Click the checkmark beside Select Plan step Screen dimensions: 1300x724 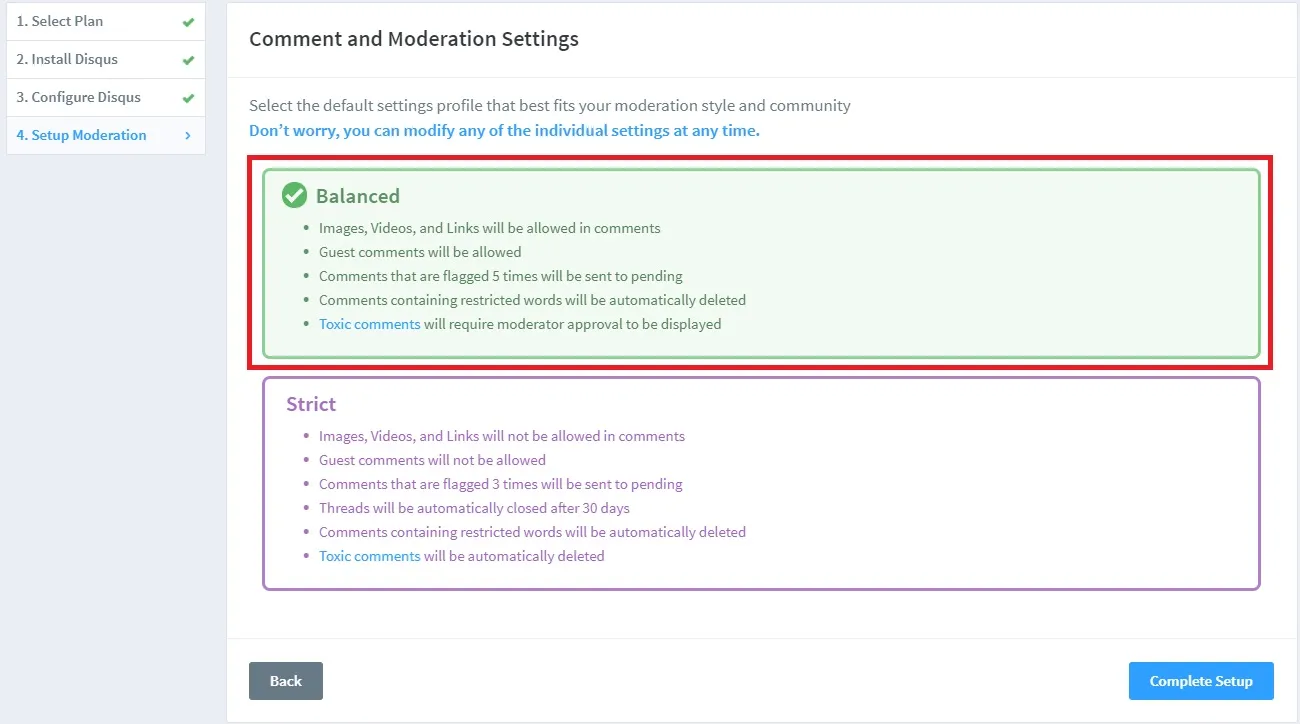pos(186,20)
